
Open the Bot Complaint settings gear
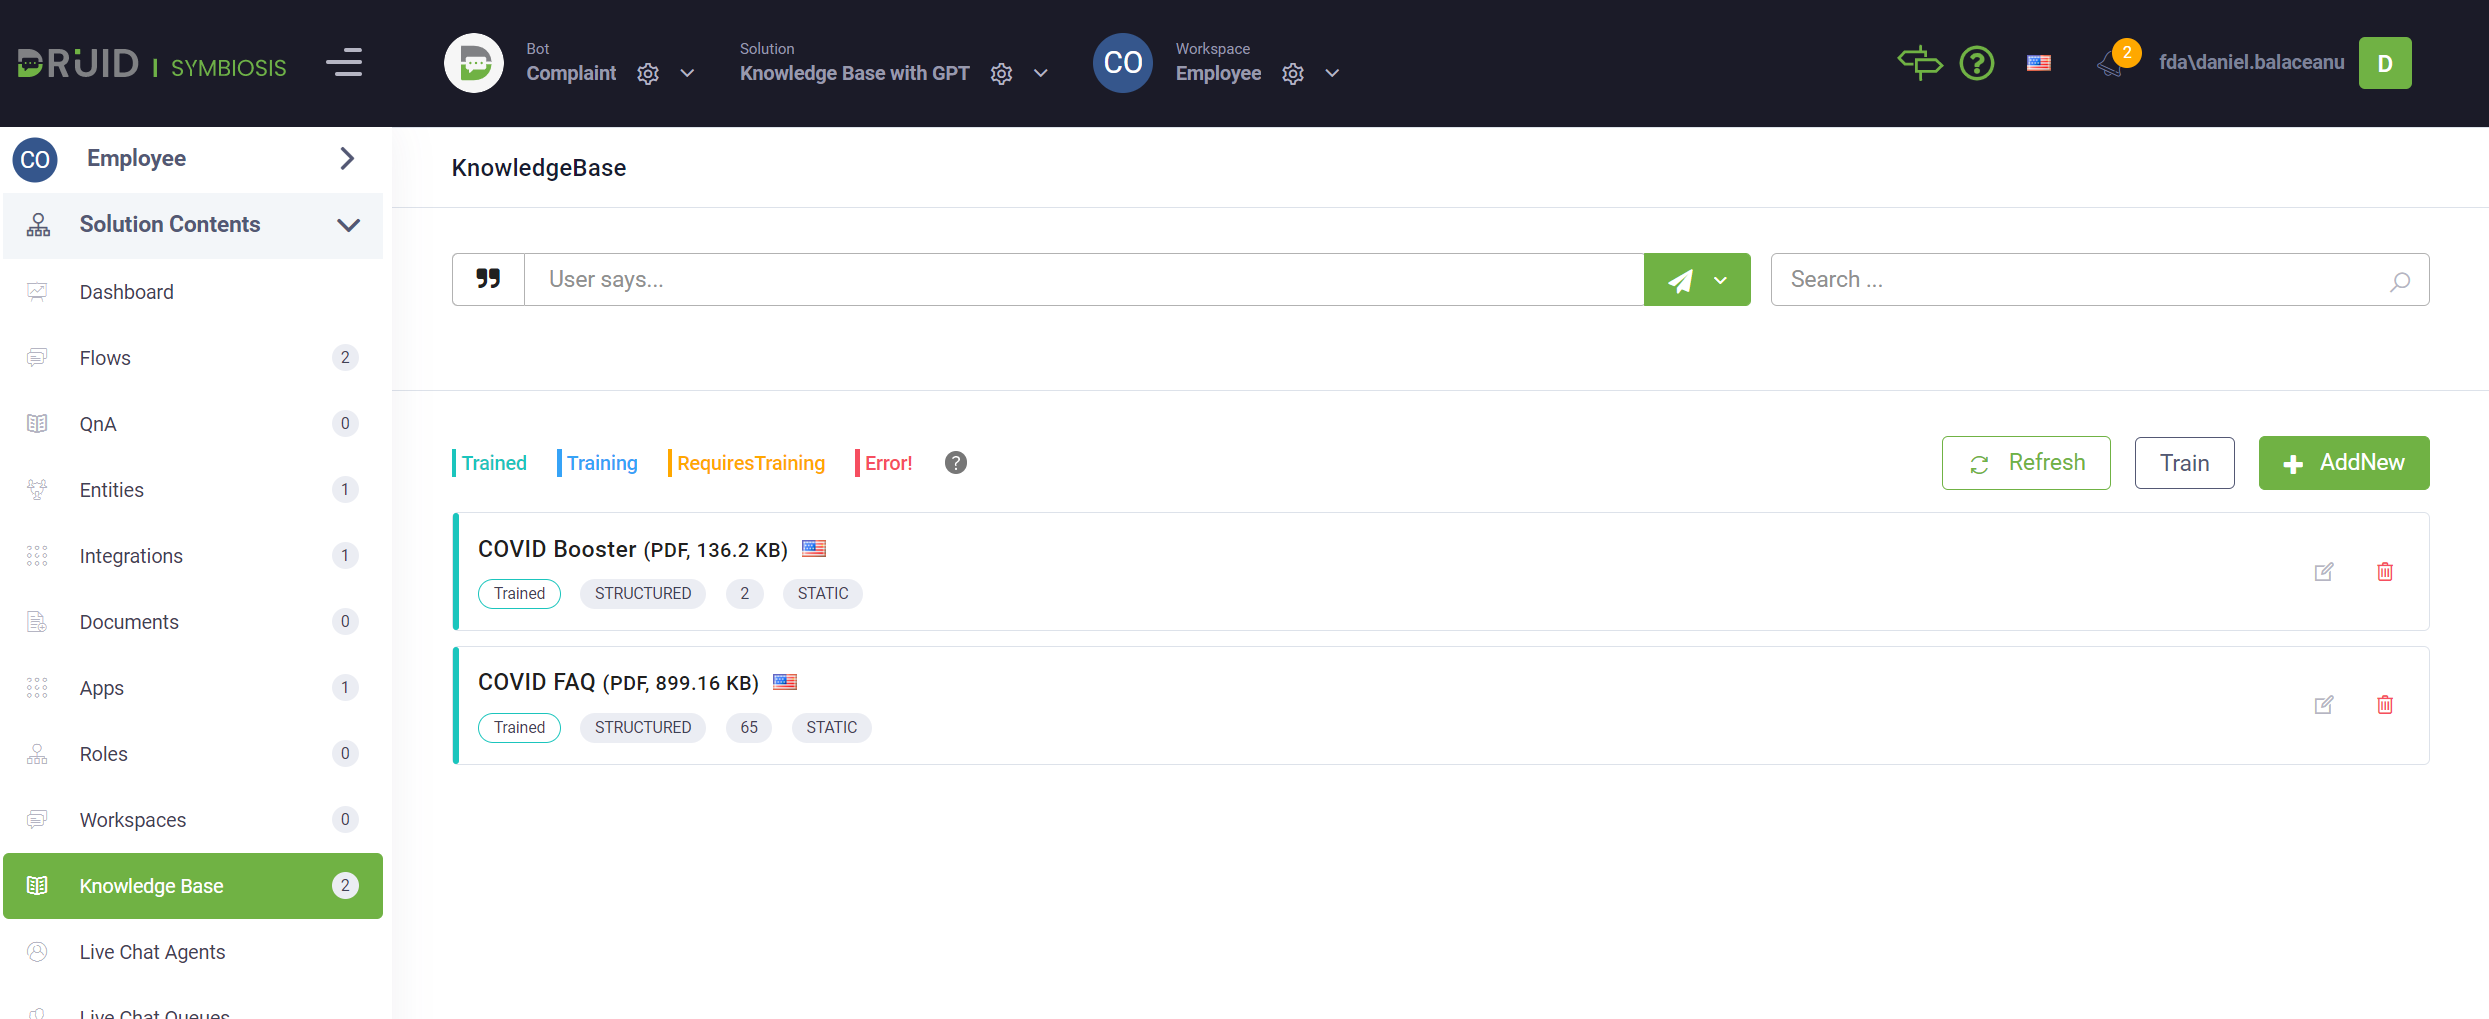click(648, 74)
